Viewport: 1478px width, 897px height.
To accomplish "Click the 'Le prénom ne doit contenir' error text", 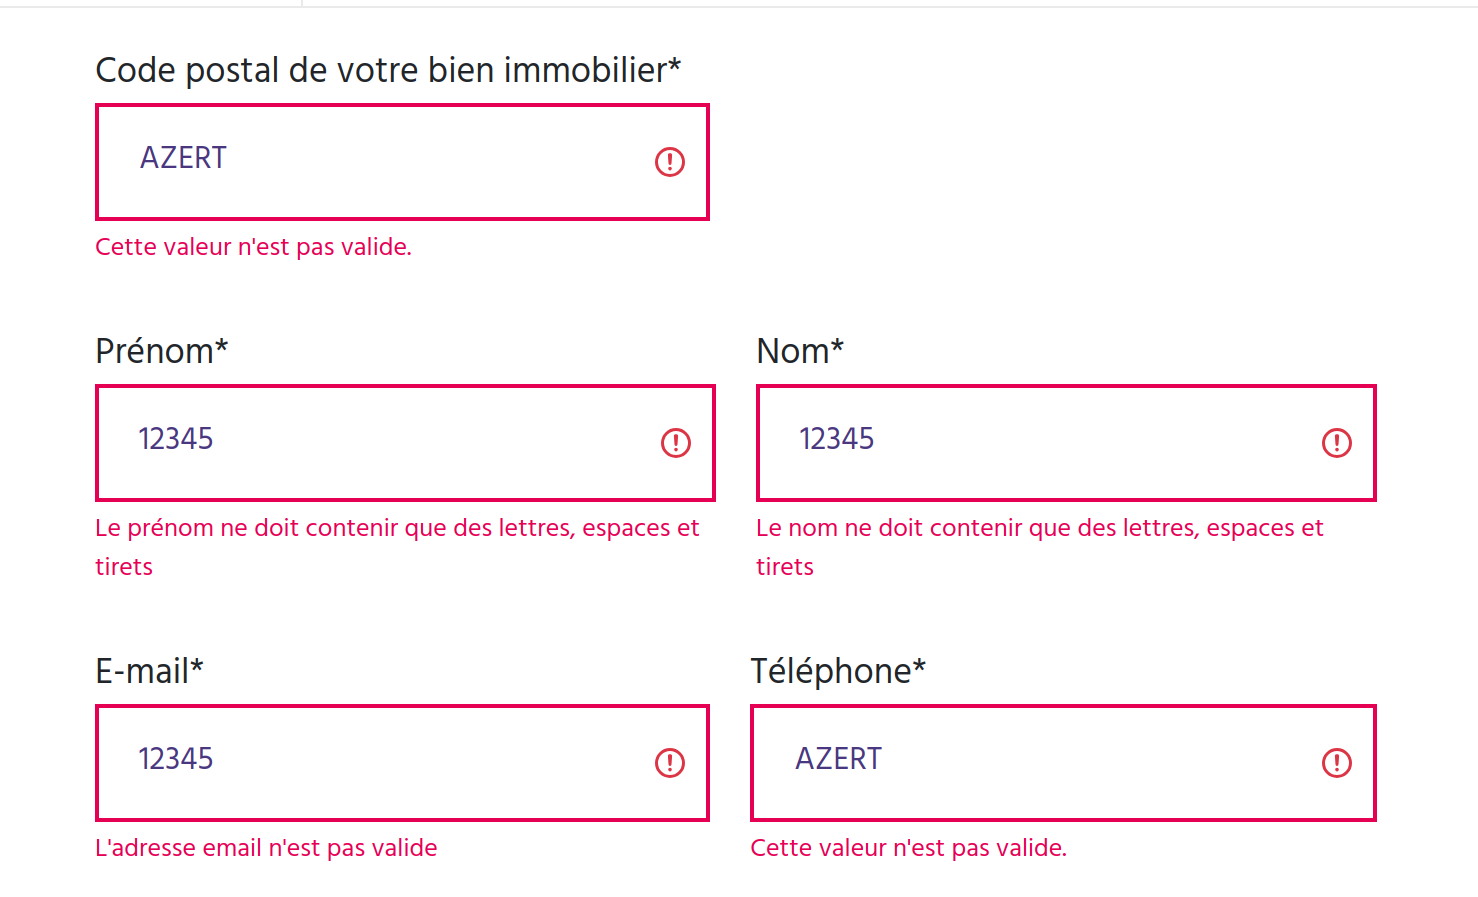I will tap(397, 528).
